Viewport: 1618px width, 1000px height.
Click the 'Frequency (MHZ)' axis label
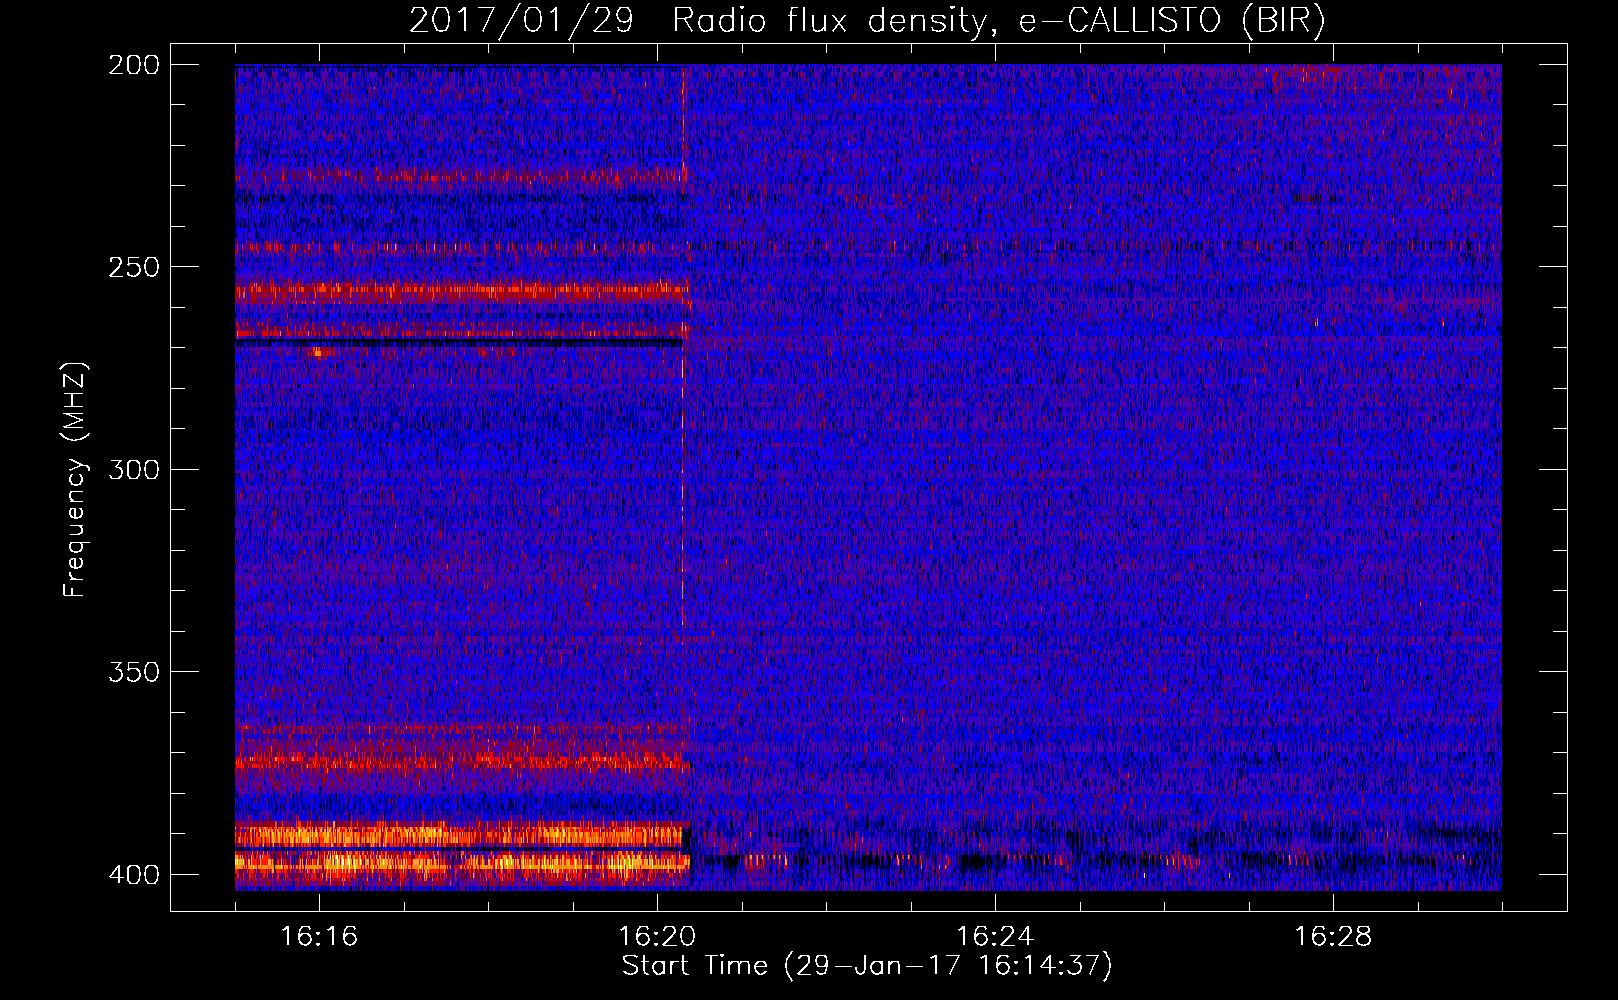point(75,479)
